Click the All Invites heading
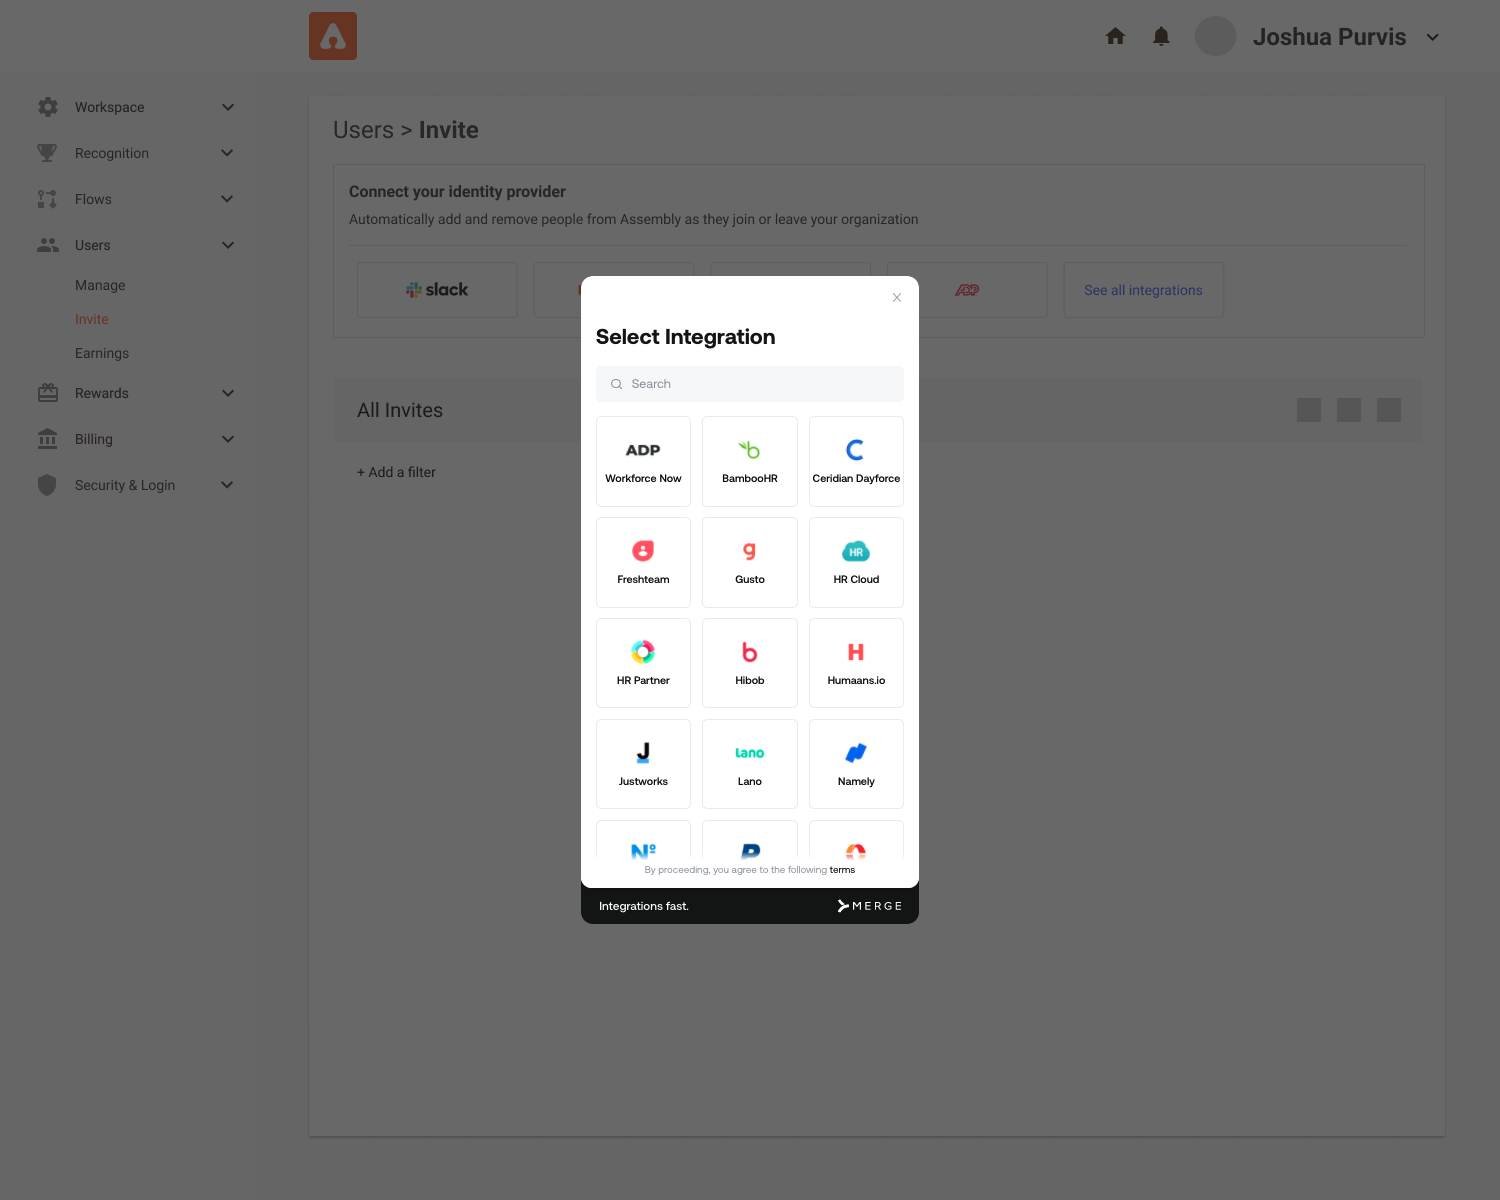 pos(400,410)
